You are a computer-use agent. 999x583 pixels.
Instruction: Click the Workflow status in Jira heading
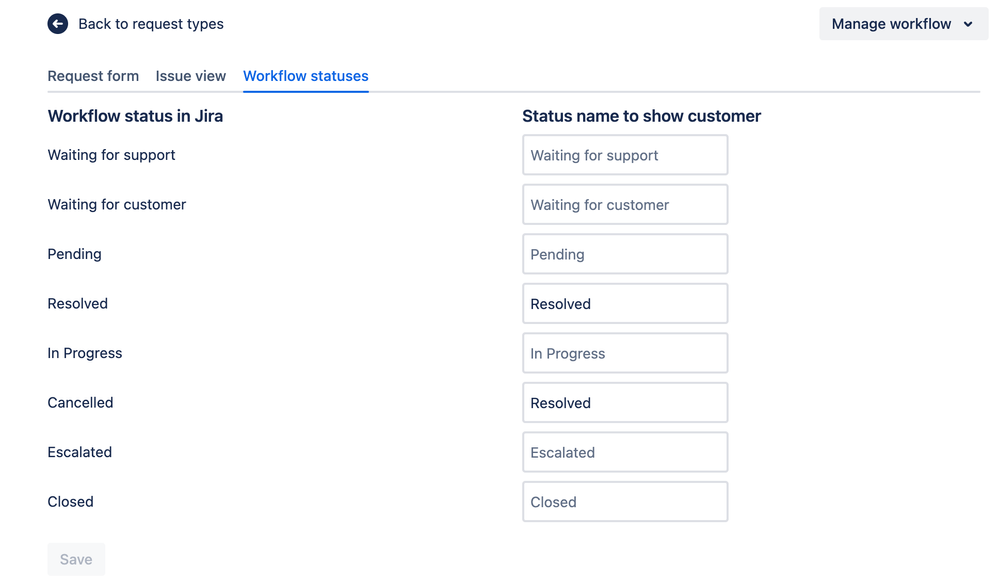click(x=135, y=116)
